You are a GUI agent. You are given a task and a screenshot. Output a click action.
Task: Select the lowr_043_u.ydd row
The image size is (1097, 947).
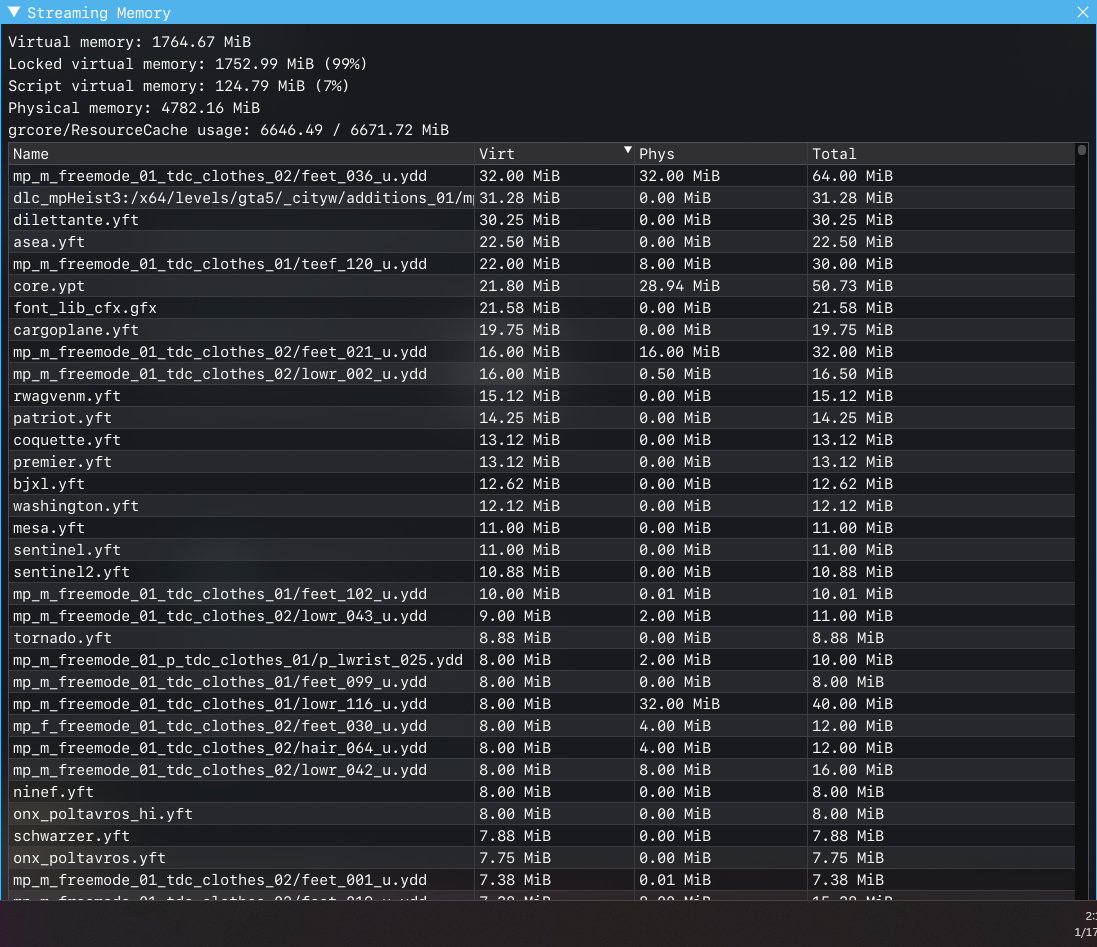(542, 616)
